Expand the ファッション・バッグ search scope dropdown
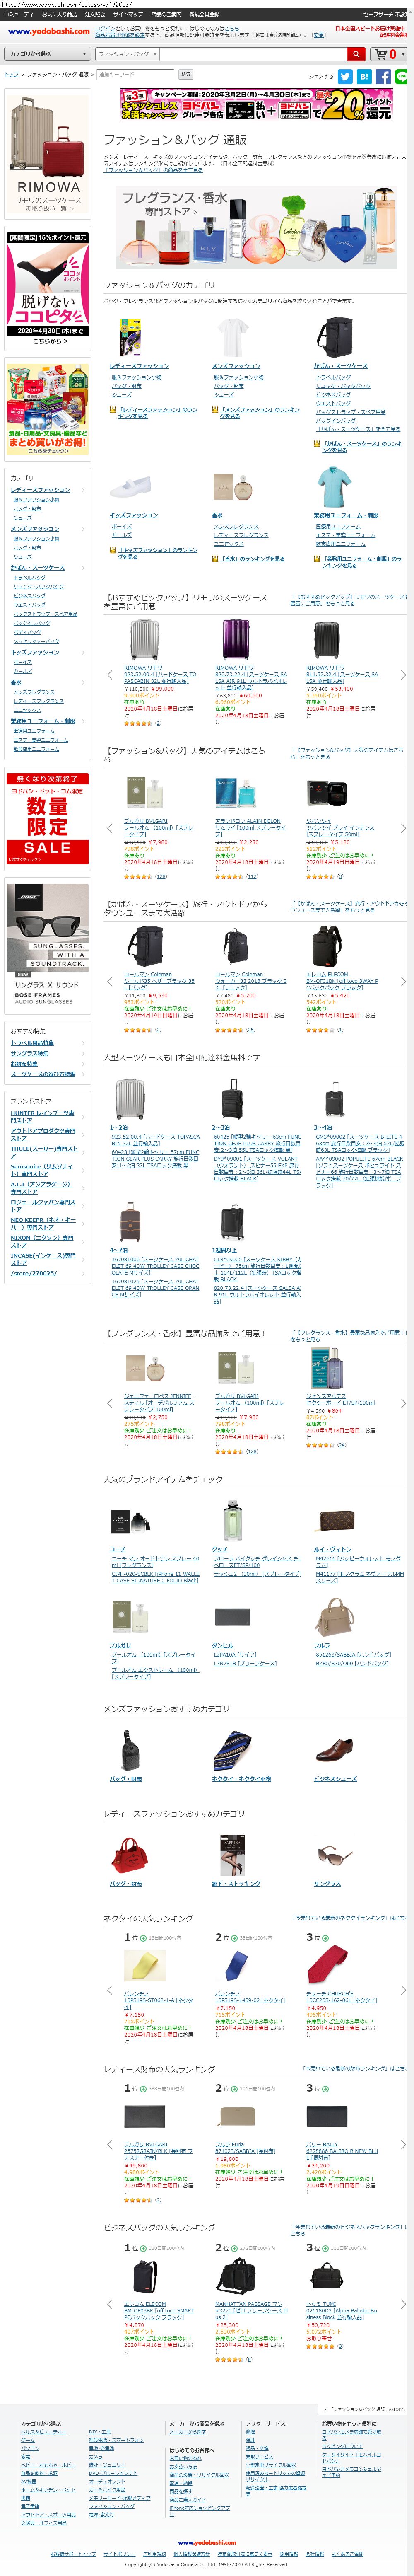This screenshot has height=2576, width=414. [x=127, y=54]
